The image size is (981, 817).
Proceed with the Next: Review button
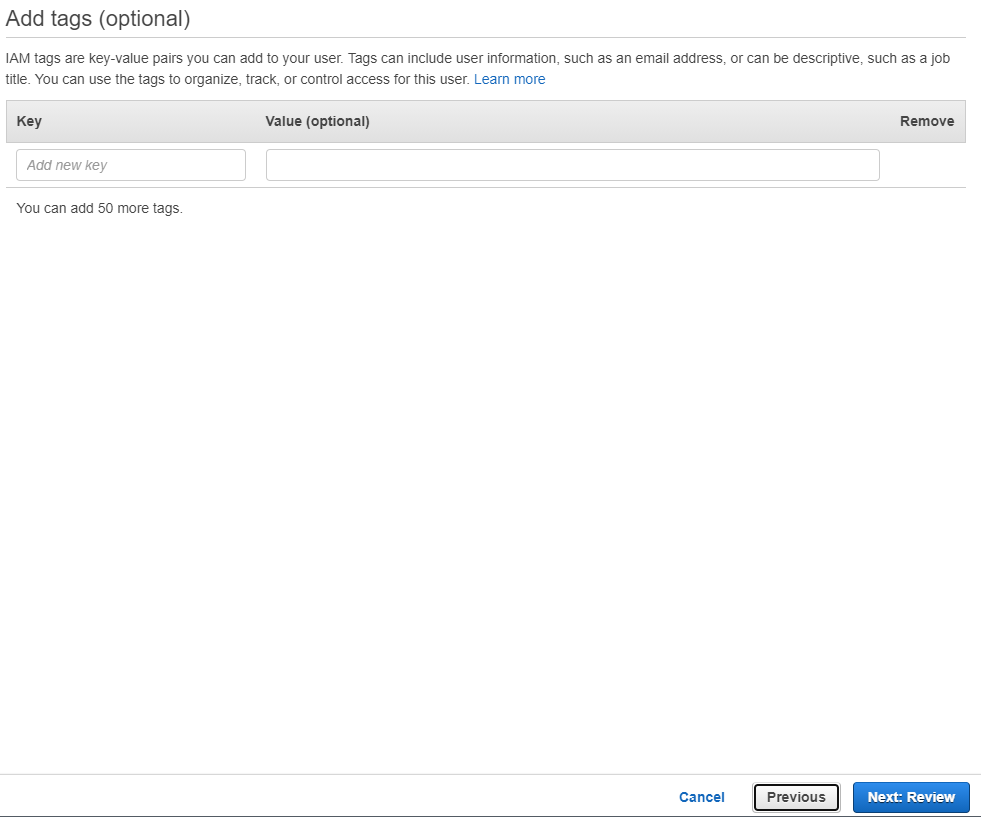(911, 797)
